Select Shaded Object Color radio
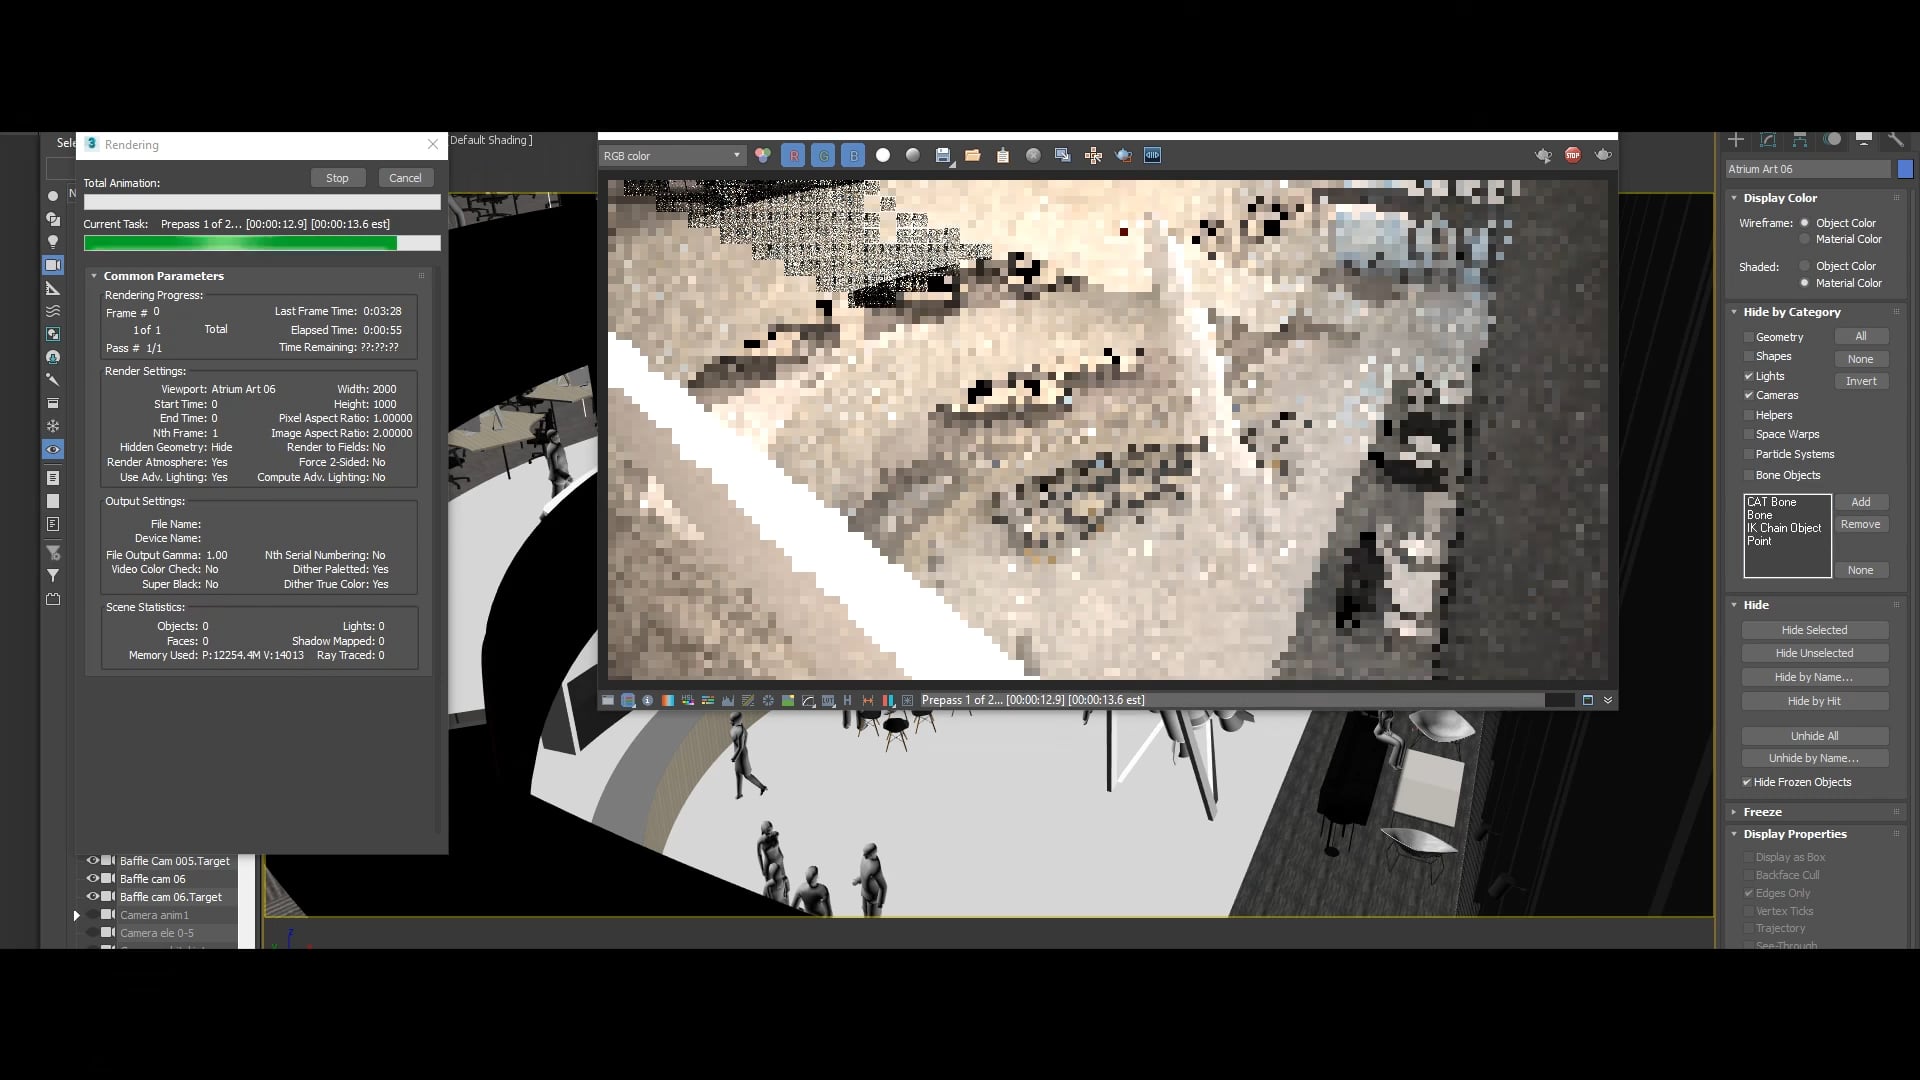This screenshot has height=1080, width=1920. [1805, 266]
